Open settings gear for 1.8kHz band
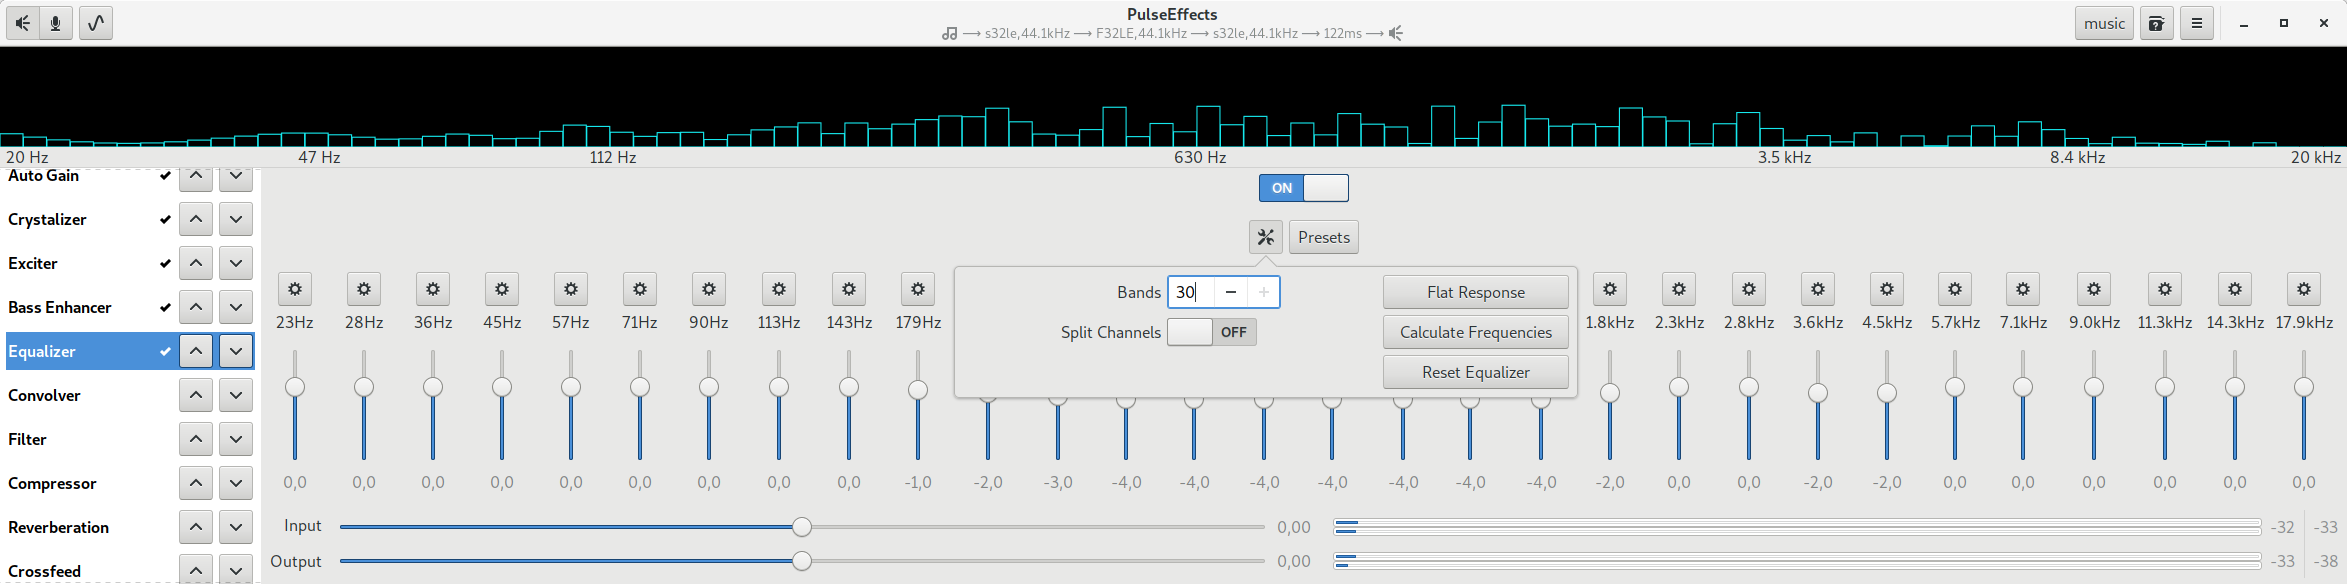 (1610, 289)
